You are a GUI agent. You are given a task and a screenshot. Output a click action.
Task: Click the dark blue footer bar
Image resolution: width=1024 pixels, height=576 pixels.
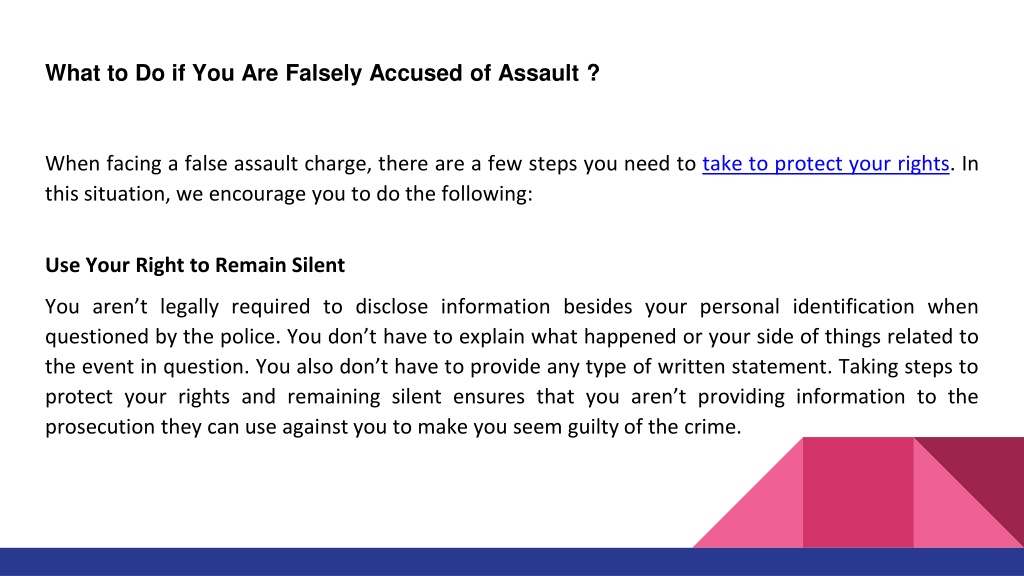tap(512, 562)
